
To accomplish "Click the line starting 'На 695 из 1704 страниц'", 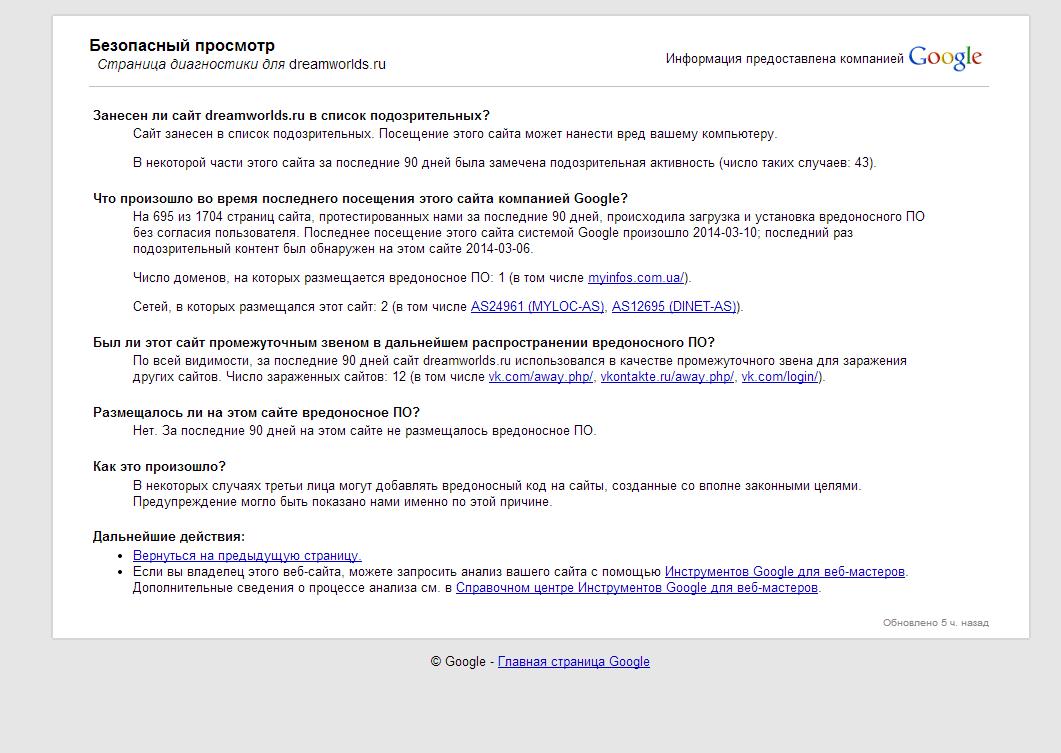I will click(x=528, y=217).
